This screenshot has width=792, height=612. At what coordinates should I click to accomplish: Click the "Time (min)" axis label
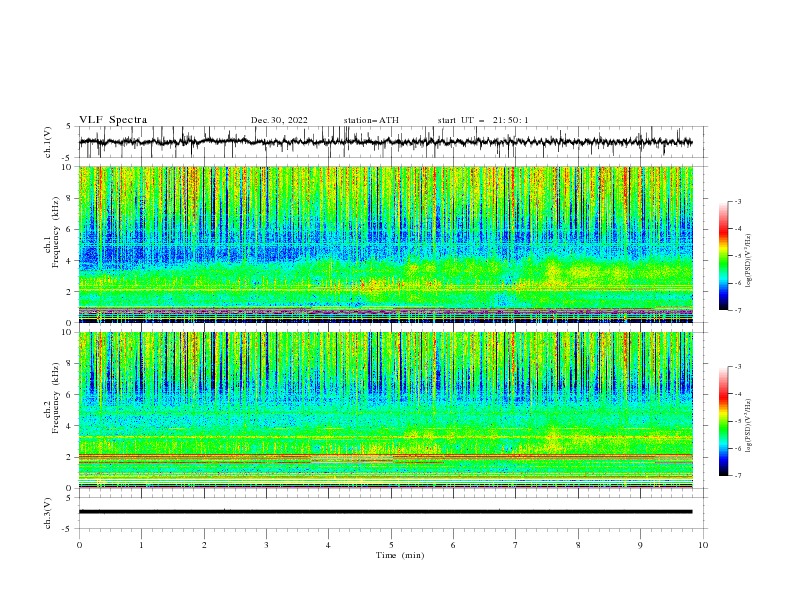(400, 555)
